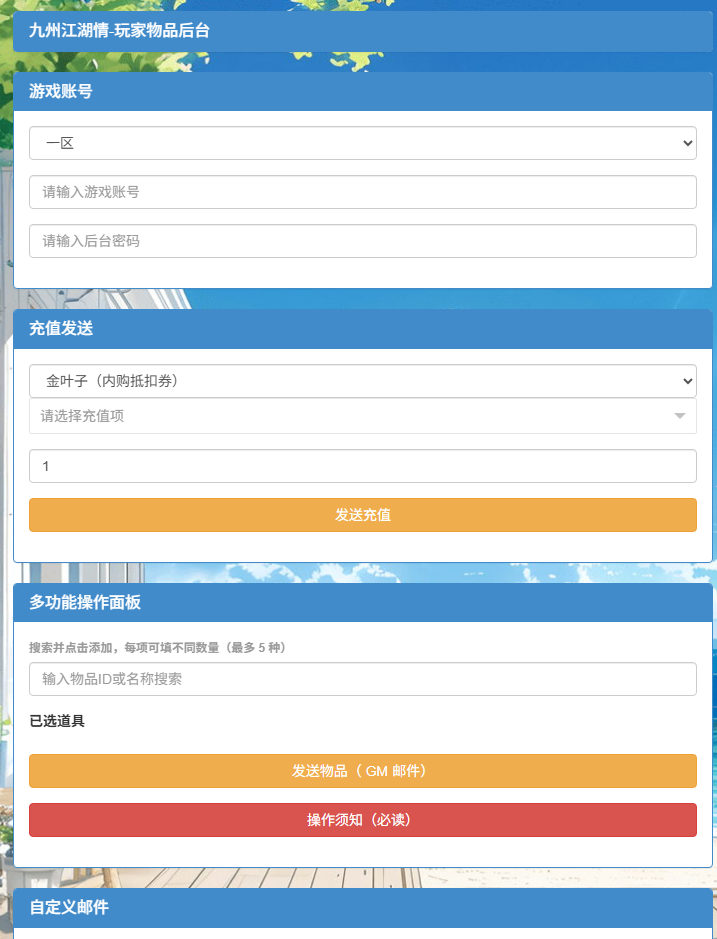Open the 金叶子（内购抵扣券）dropdown
This screenshot has width=717, height=939.
362,381
